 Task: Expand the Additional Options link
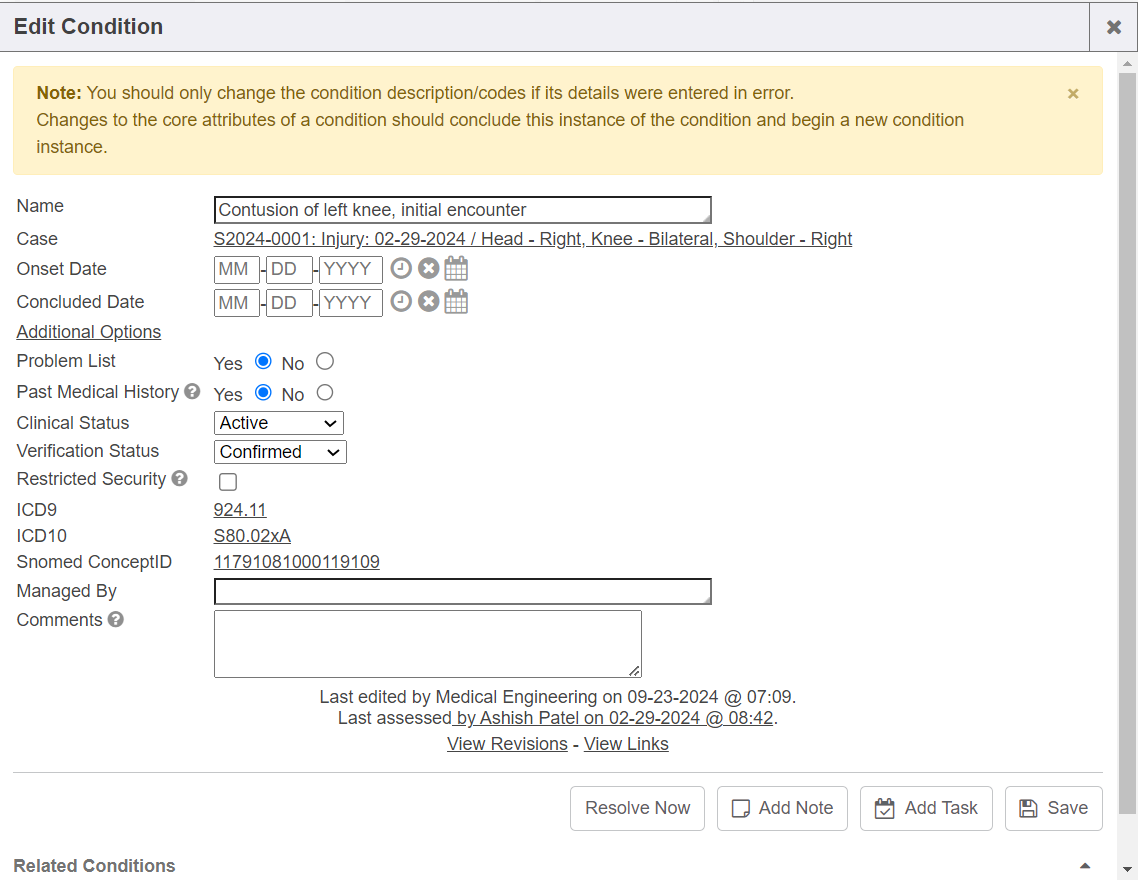click(x=89, y=332)
